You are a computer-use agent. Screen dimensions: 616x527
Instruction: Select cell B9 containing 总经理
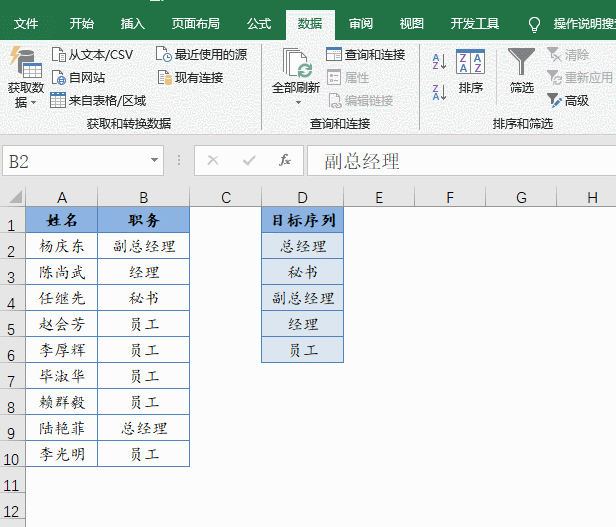tap(143, 428)
